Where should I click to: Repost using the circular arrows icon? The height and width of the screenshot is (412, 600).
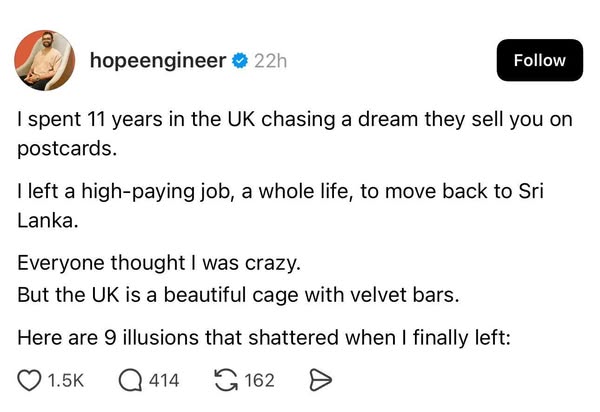tap(226, 381)
